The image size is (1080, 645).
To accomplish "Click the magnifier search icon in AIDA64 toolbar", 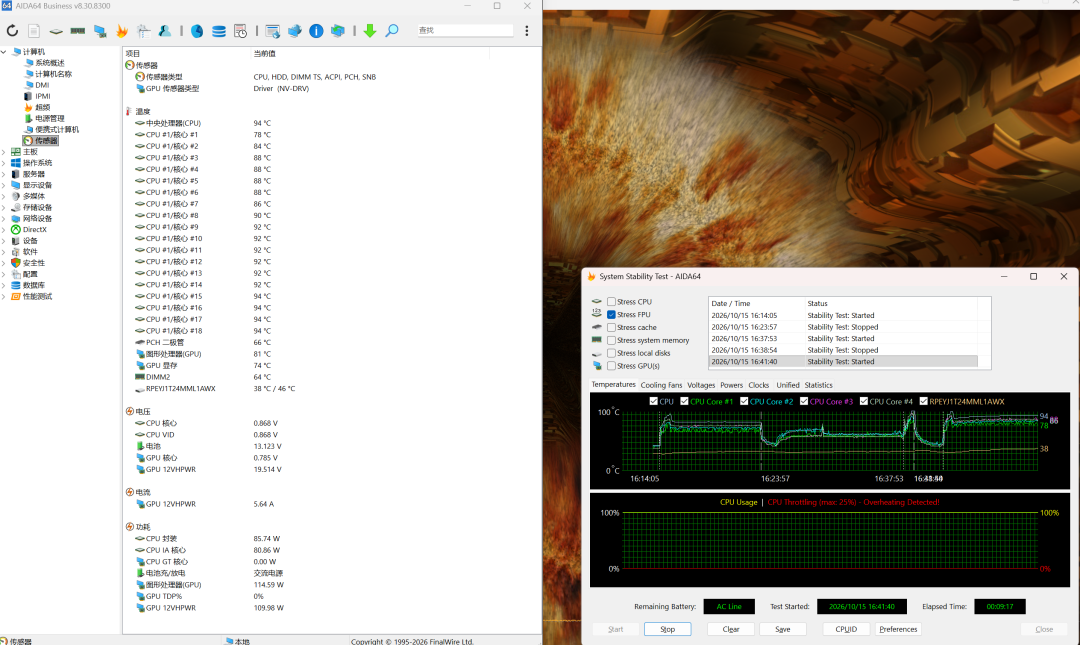I will [x=392, y=30].
